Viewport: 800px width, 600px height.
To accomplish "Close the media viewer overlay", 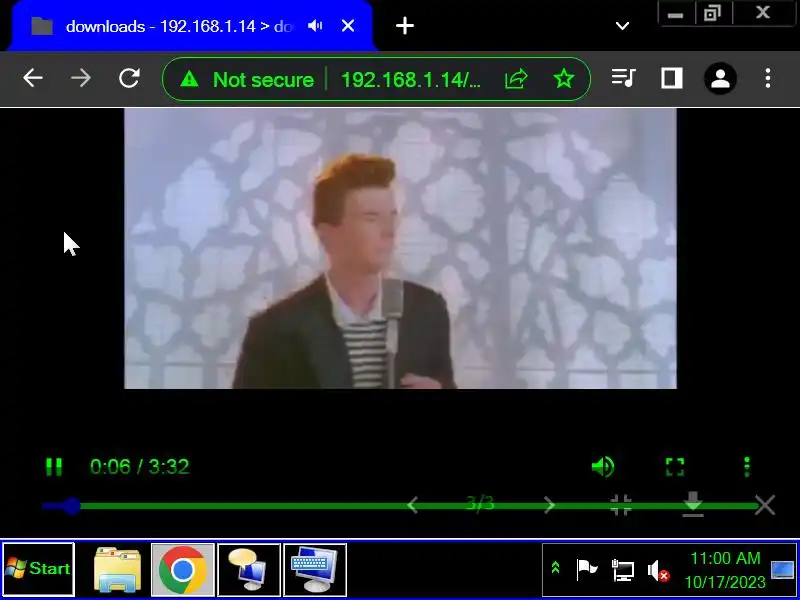I will tap(765, 505).
